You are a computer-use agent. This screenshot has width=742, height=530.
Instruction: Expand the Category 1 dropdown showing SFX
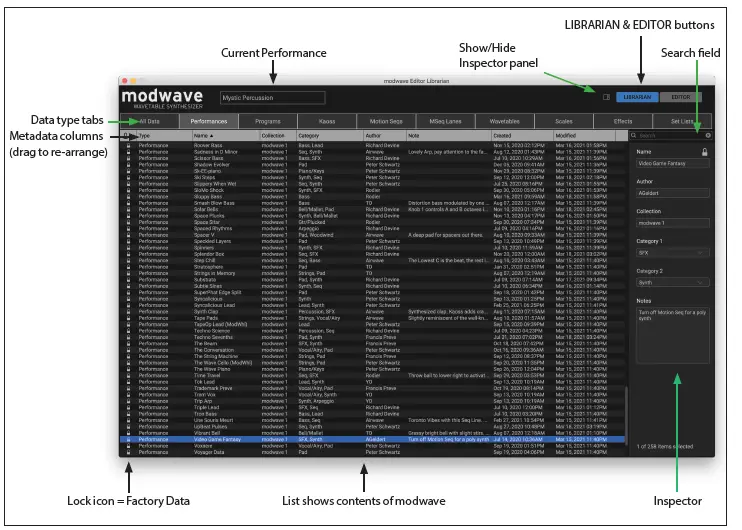[672, 253]
